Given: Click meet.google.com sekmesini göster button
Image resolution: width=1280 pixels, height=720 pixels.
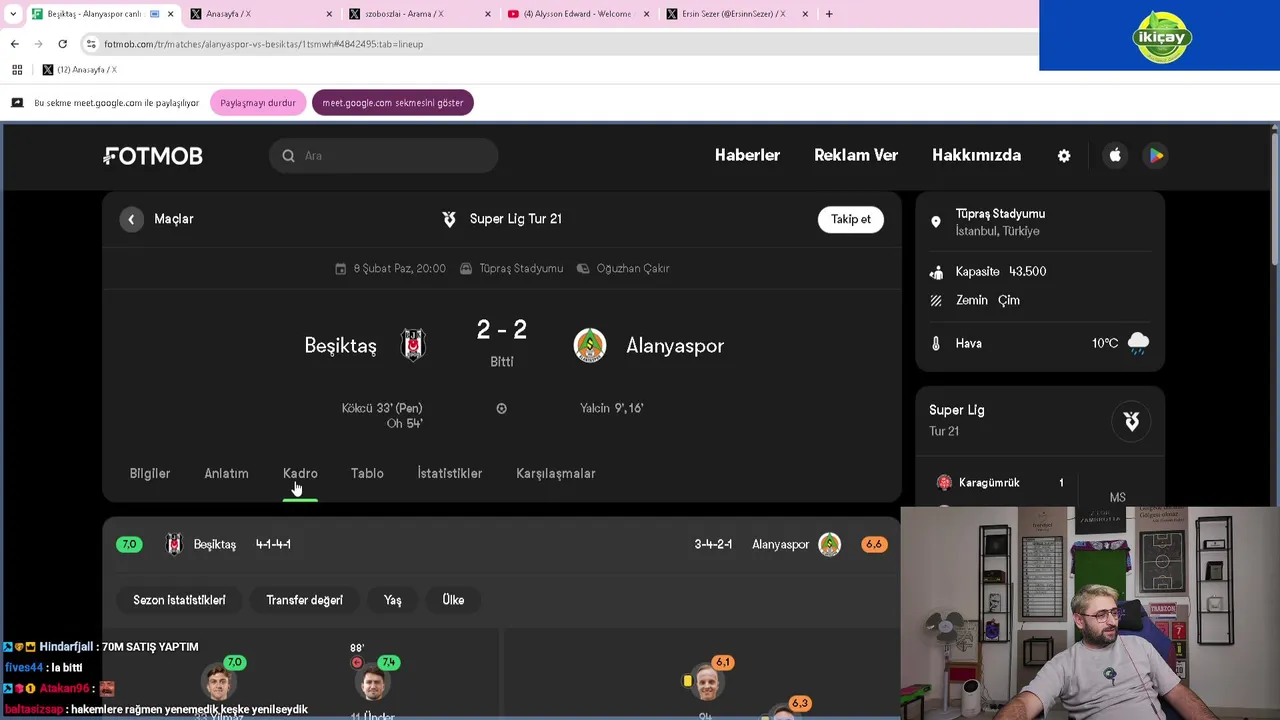Looking at the screenshot, I should [x=392, y=103].
